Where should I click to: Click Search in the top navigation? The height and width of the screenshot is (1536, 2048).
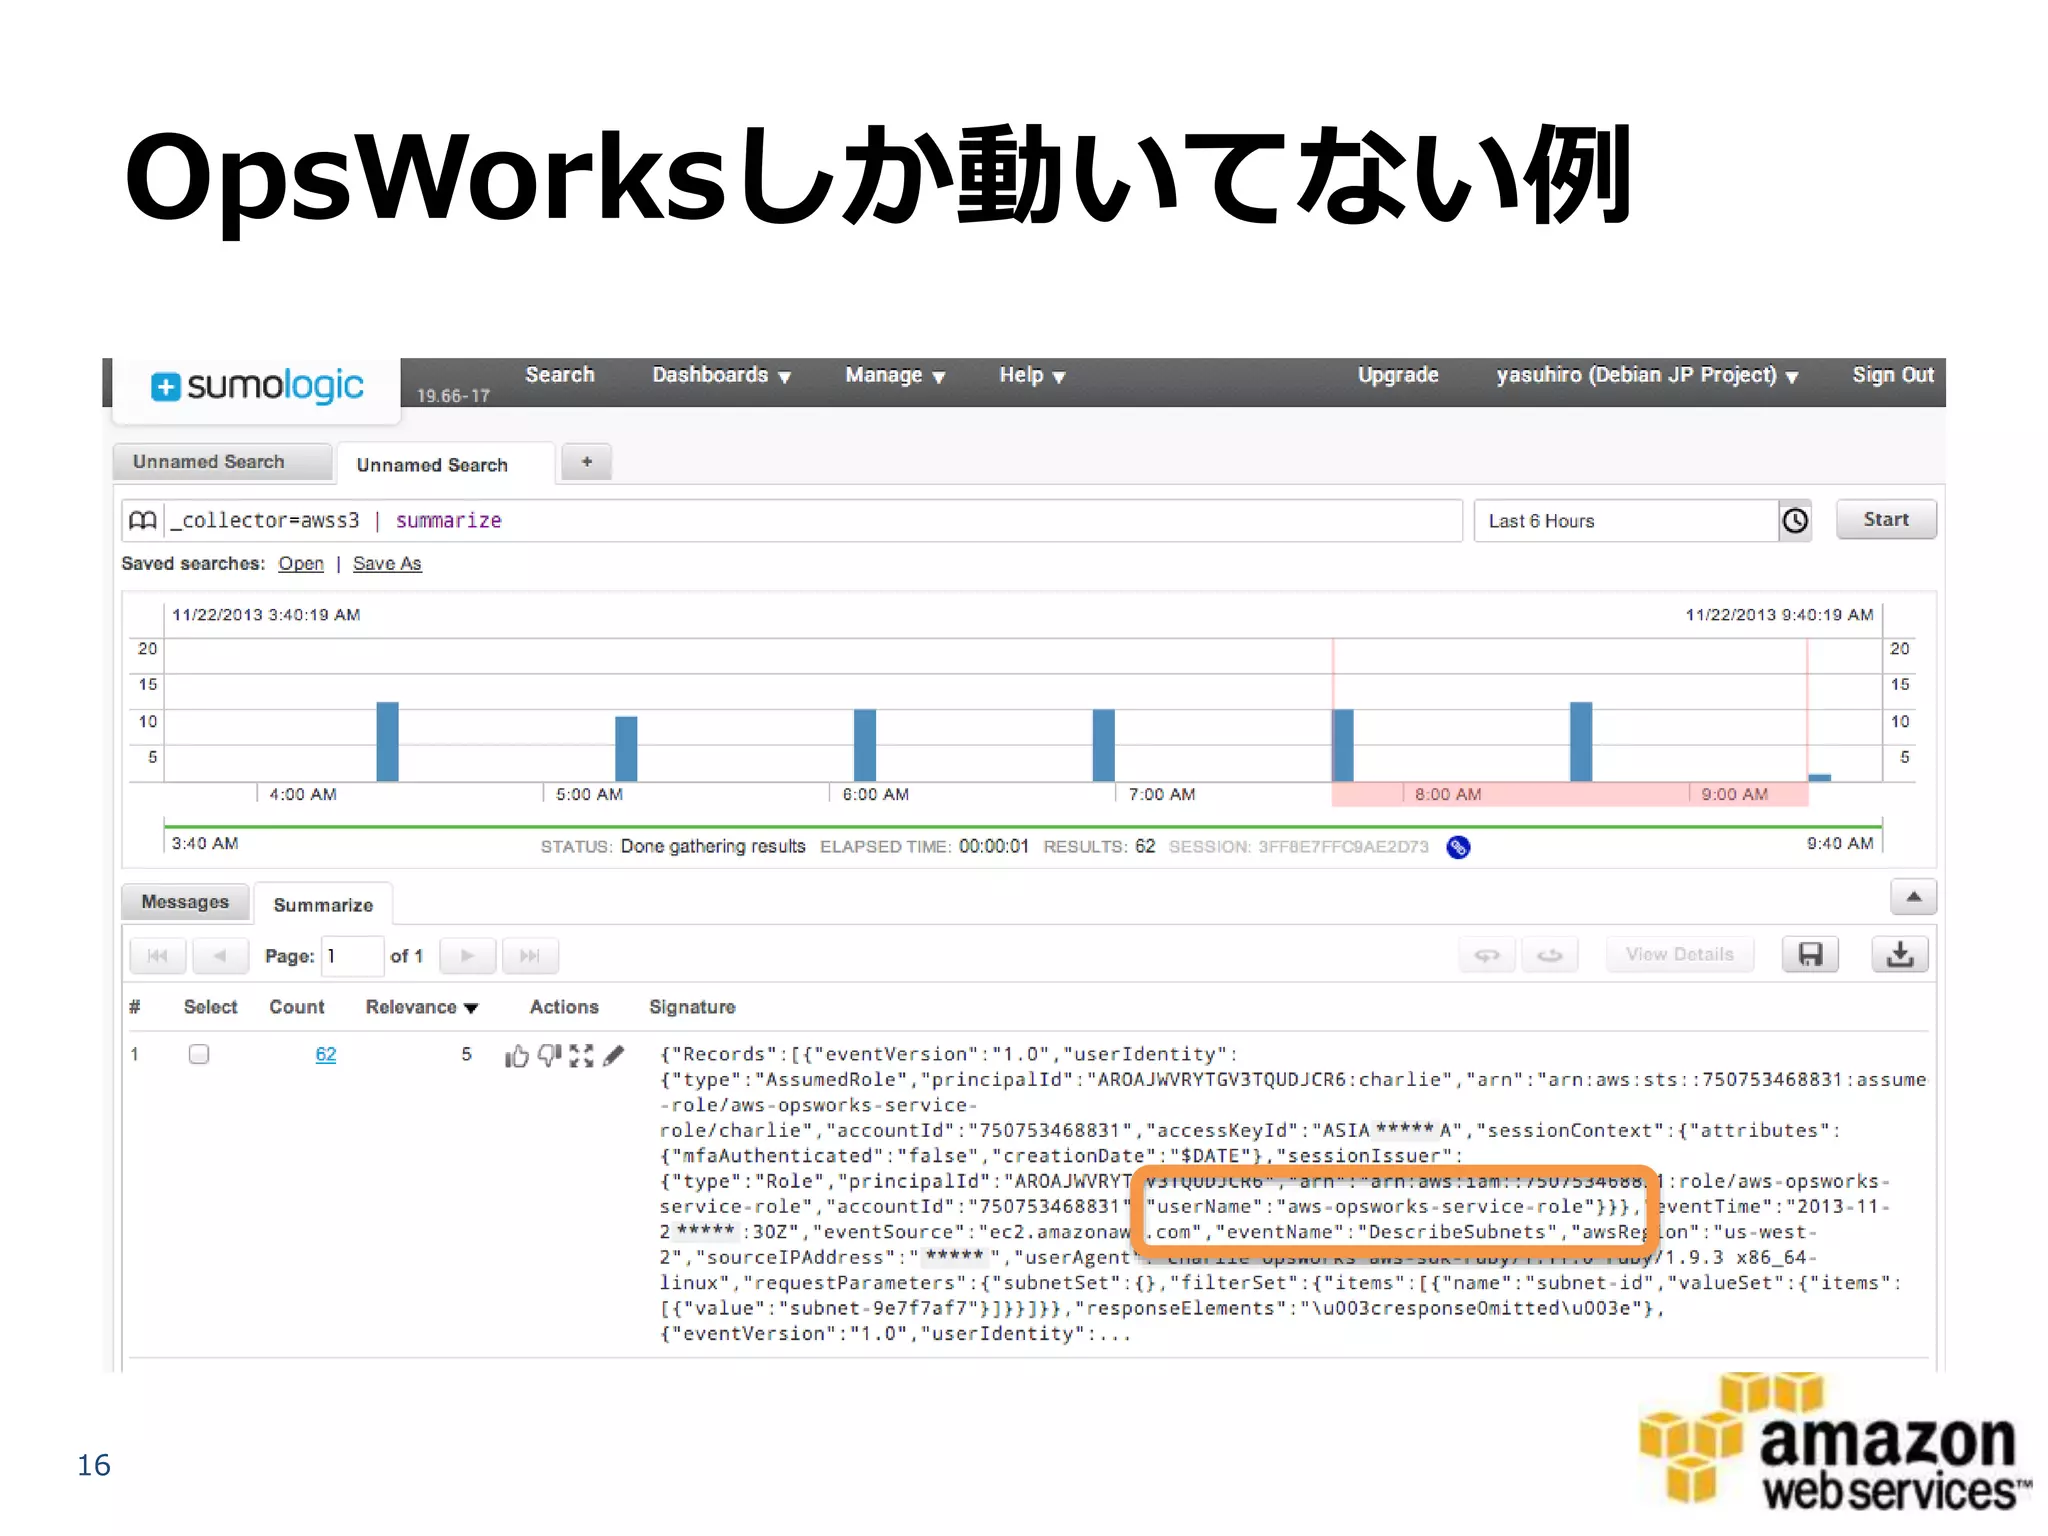coord(560,375)
